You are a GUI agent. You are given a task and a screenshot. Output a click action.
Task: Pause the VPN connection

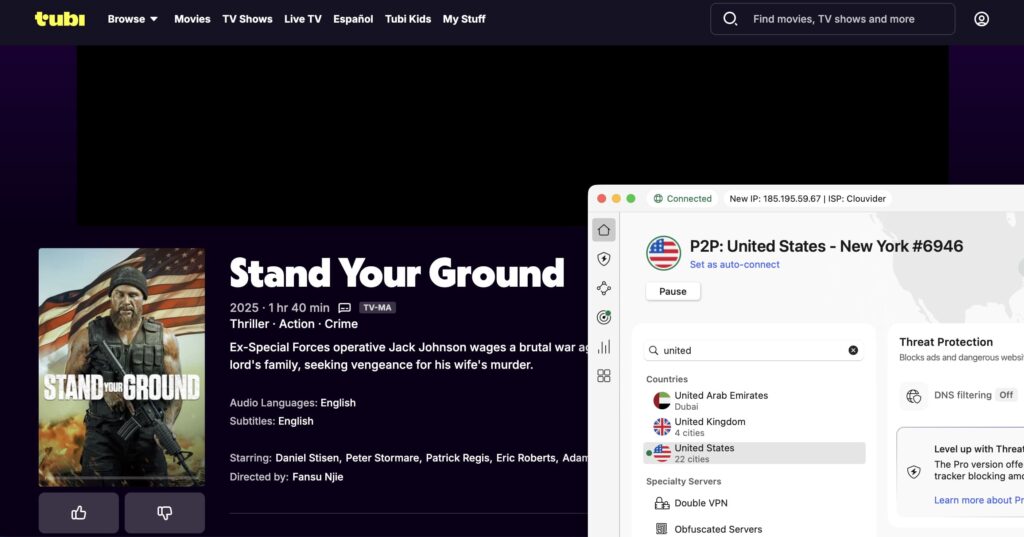[x=673, y=291]
